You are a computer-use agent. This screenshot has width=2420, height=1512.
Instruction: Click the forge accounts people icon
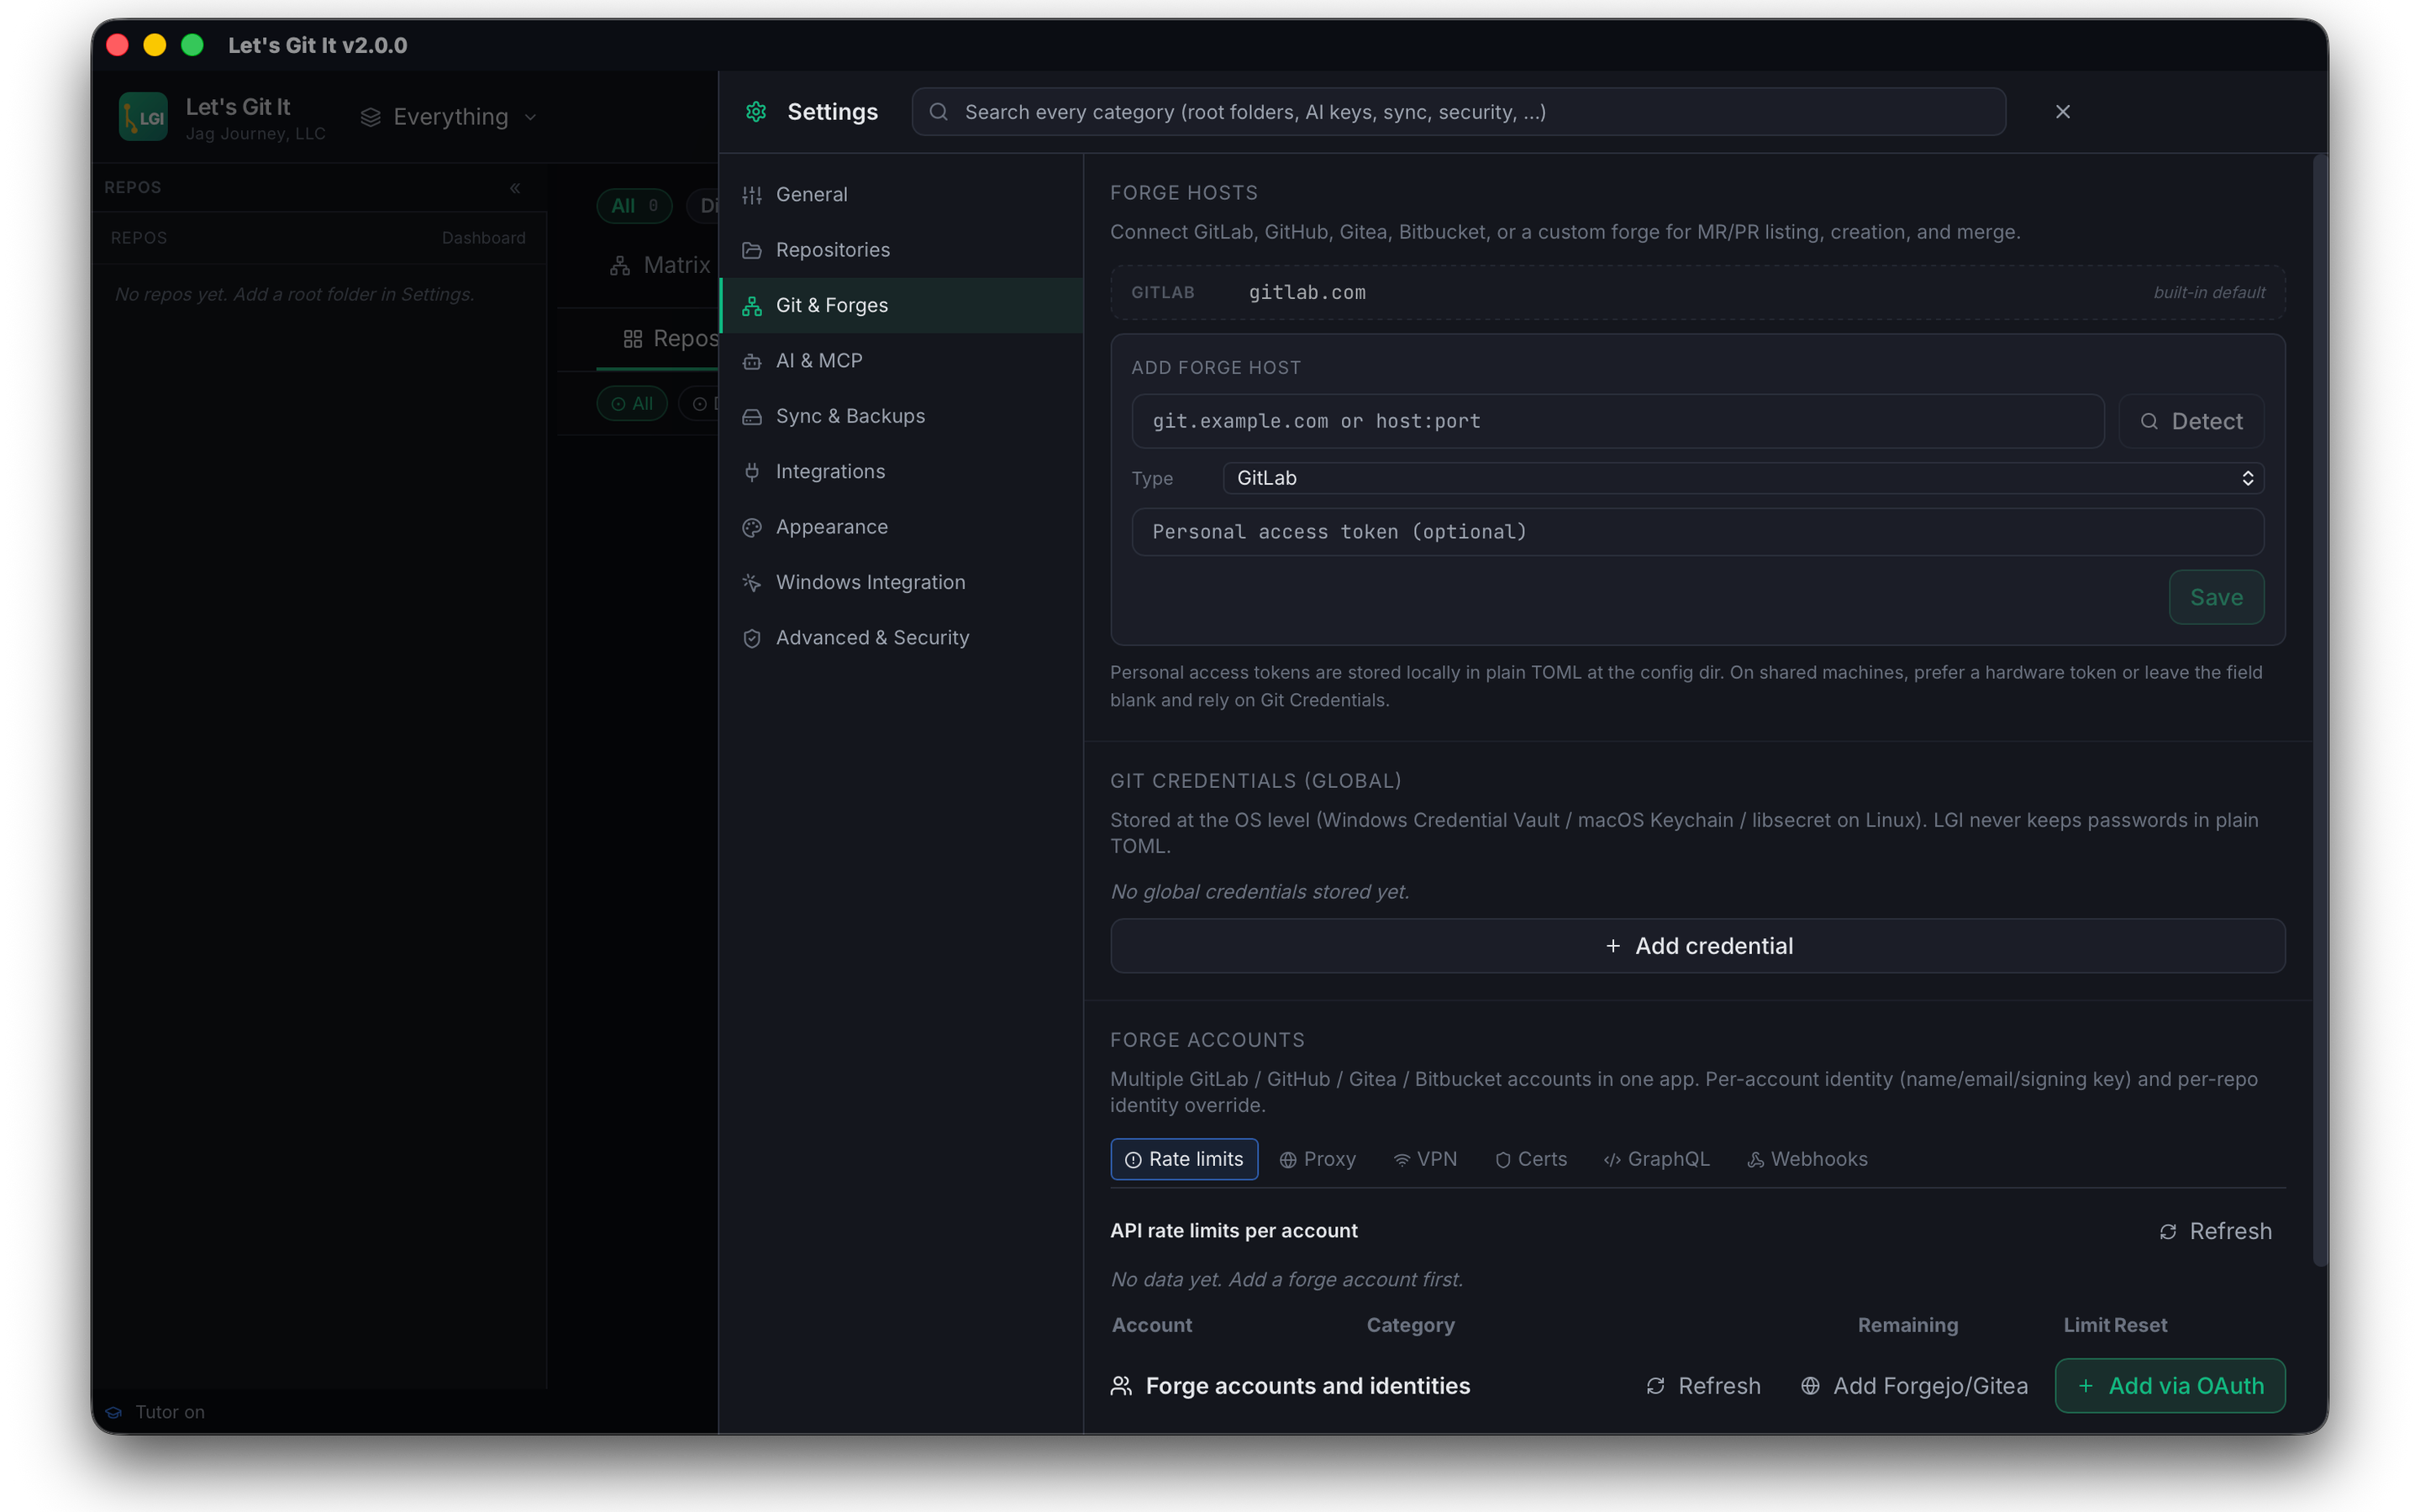pyautogui.click(x=1121, y=1386)
